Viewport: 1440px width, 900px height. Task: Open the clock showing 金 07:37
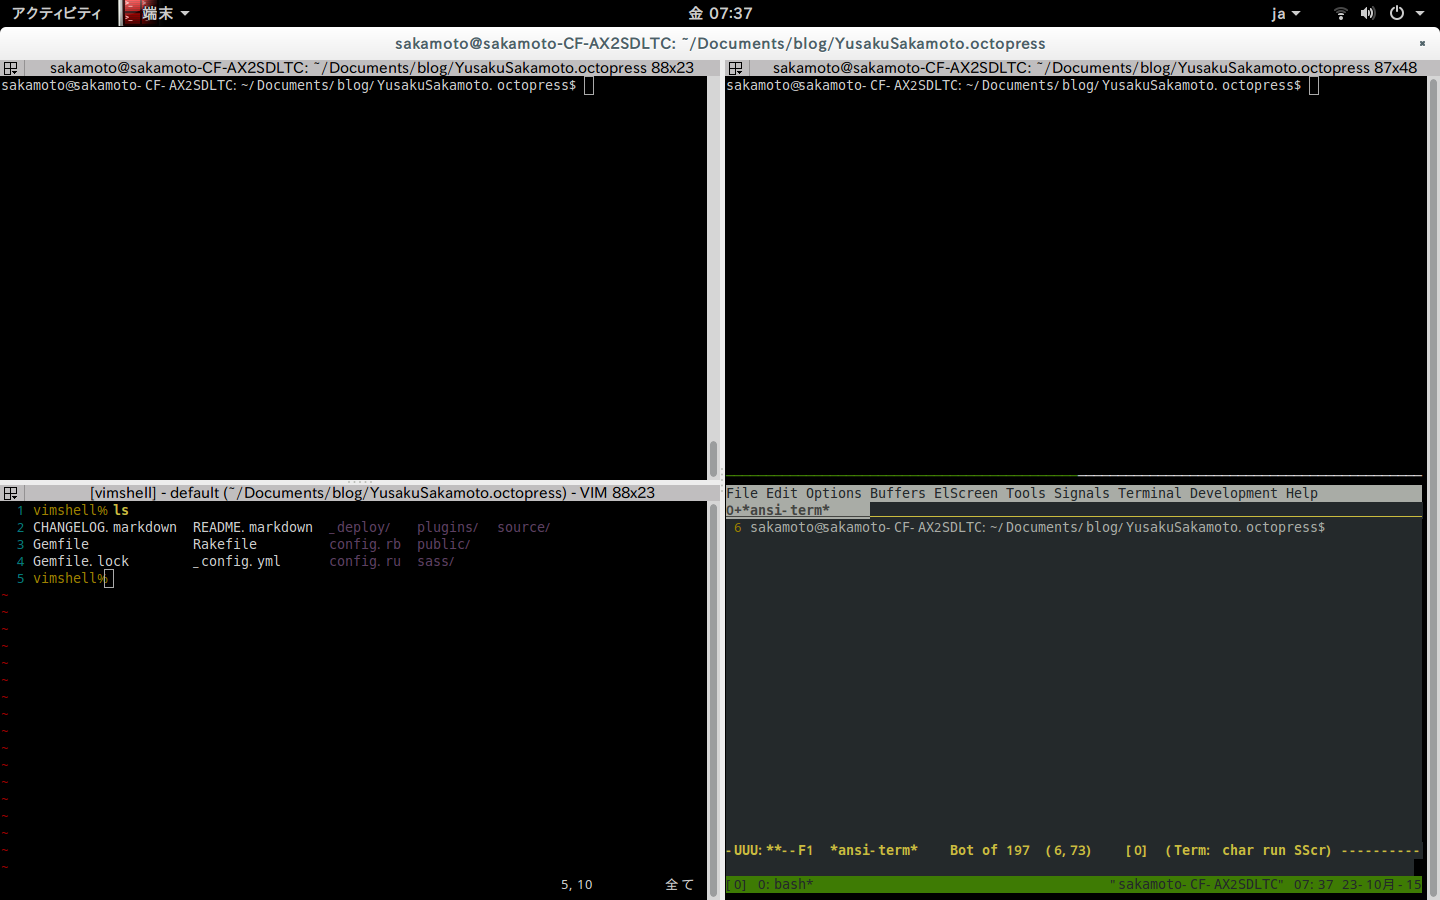click(x=720, y=13)
